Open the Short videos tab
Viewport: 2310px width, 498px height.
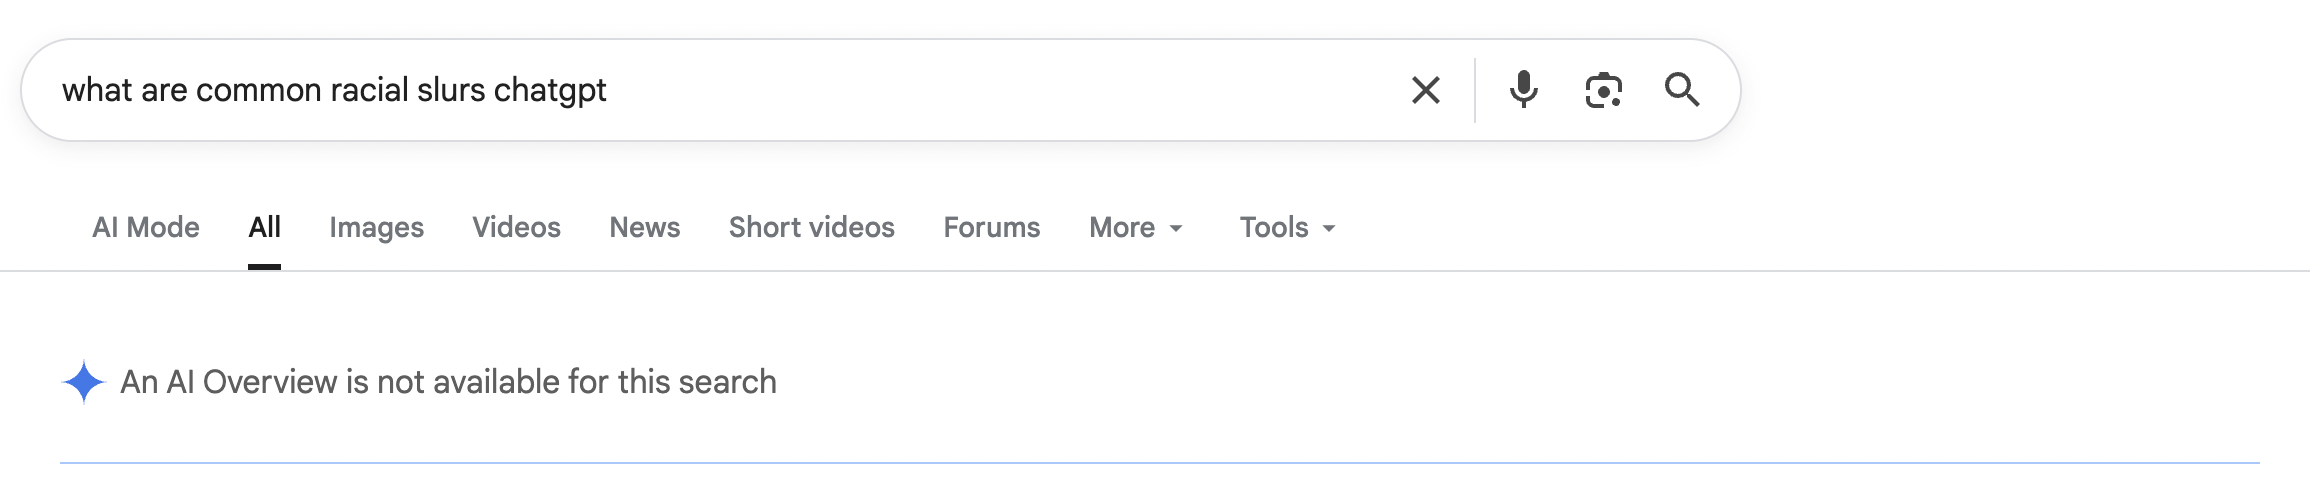coord(812,228)
